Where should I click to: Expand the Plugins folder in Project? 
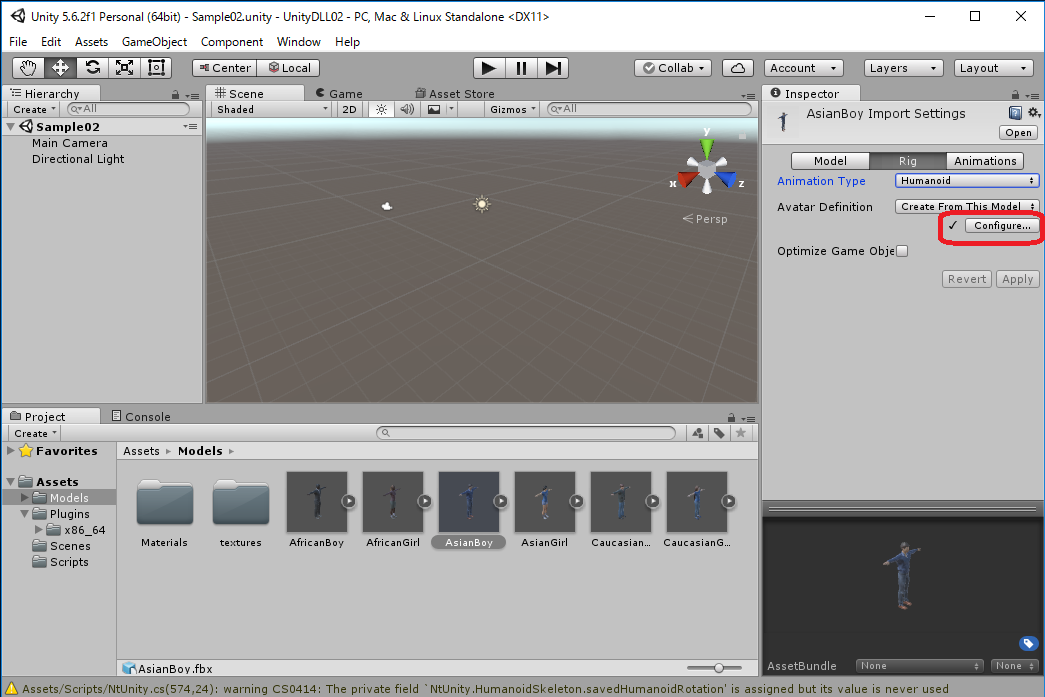pos(26,514)
